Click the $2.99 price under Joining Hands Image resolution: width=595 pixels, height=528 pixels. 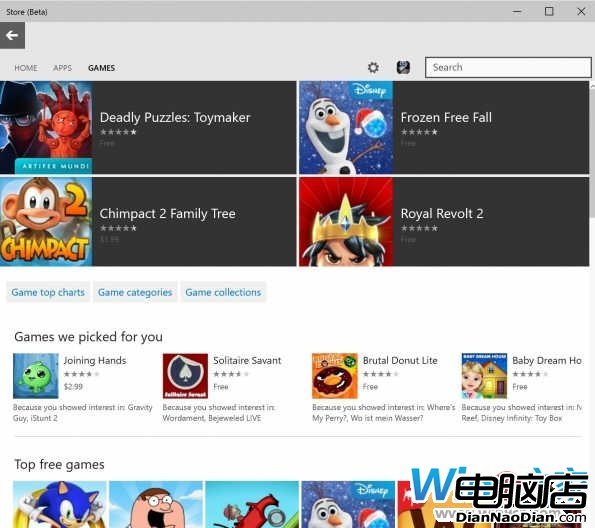[x=73, y=387]
